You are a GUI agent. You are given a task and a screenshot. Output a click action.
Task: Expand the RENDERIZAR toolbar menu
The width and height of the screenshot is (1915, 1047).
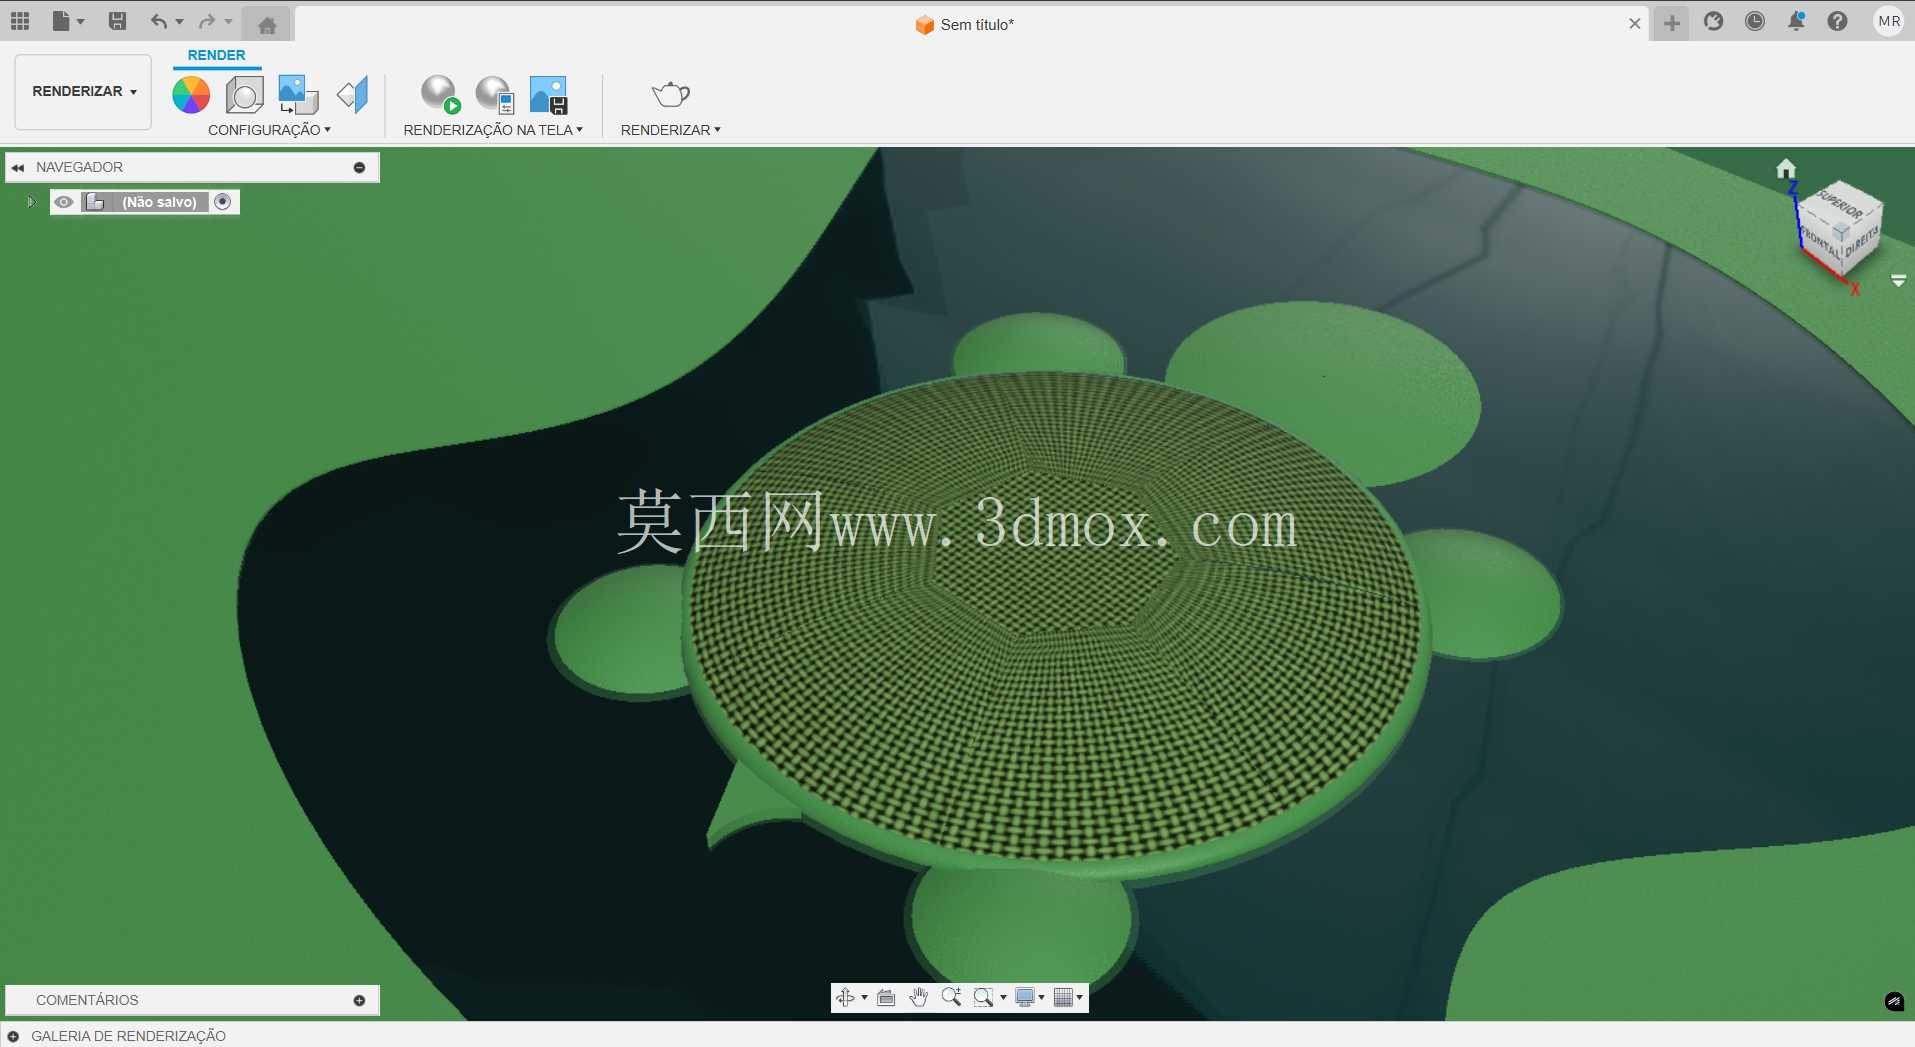[x=670, y=130]
